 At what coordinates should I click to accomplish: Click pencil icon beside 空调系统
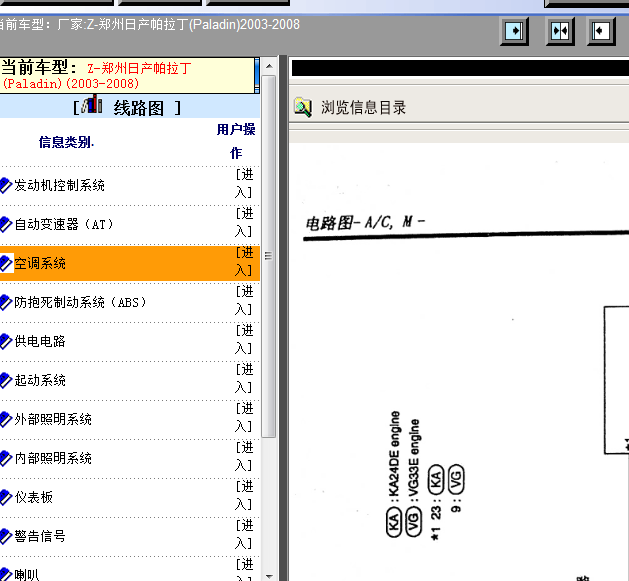coord(6,263)
